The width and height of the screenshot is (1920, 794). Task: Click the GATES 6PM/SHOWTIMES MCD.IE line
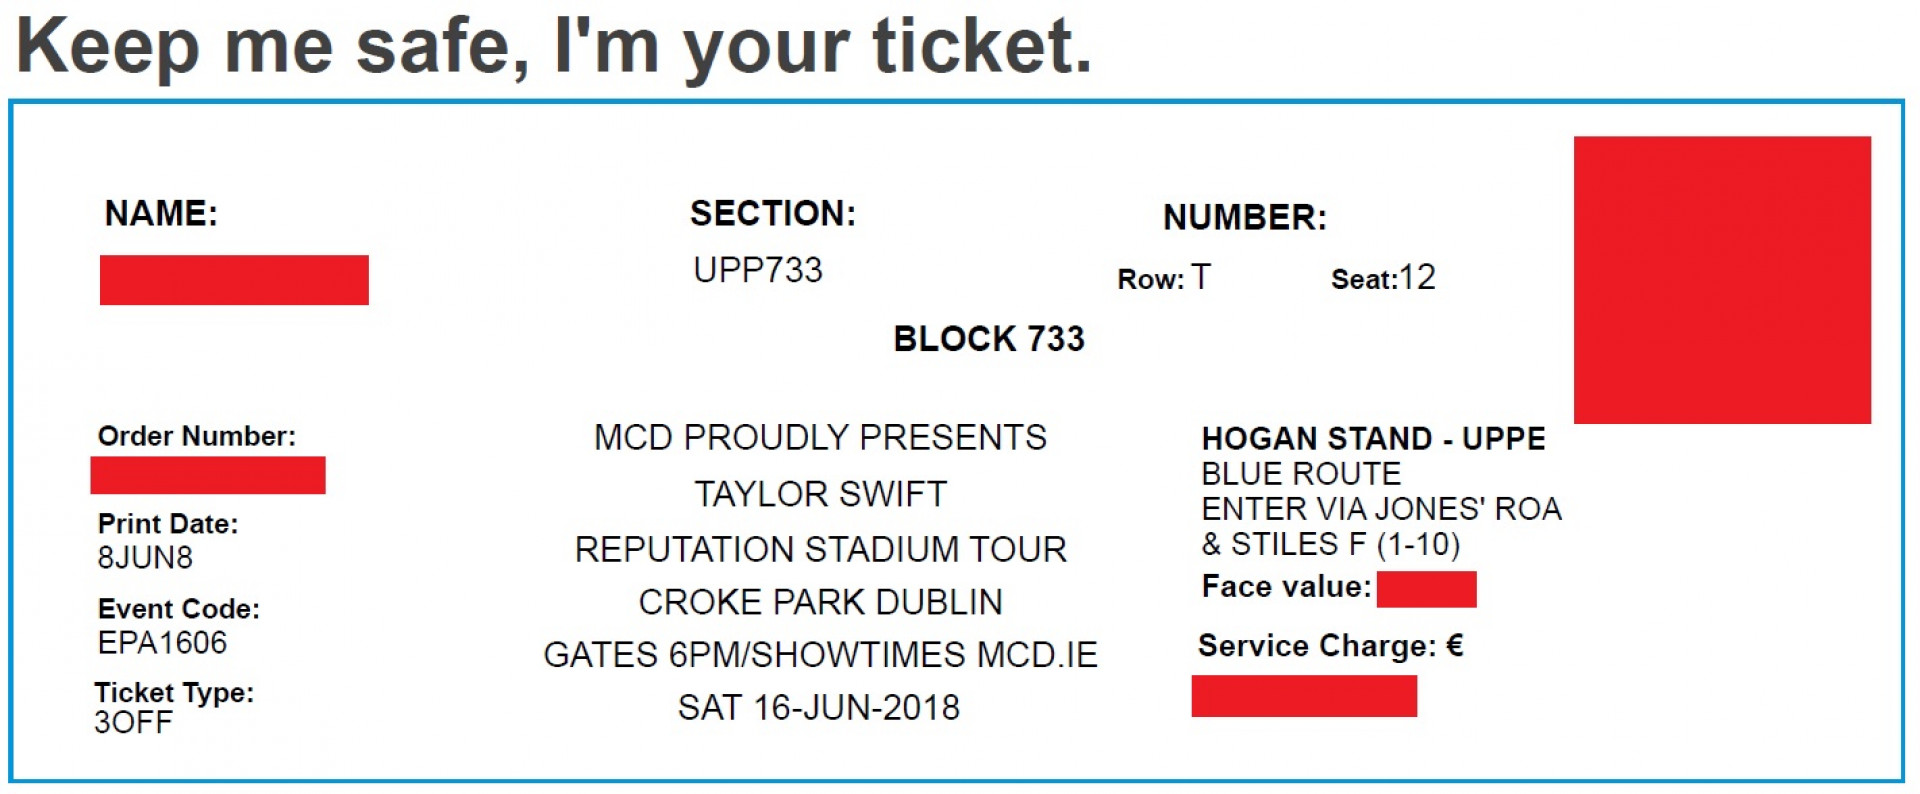(x=820, y=655)
